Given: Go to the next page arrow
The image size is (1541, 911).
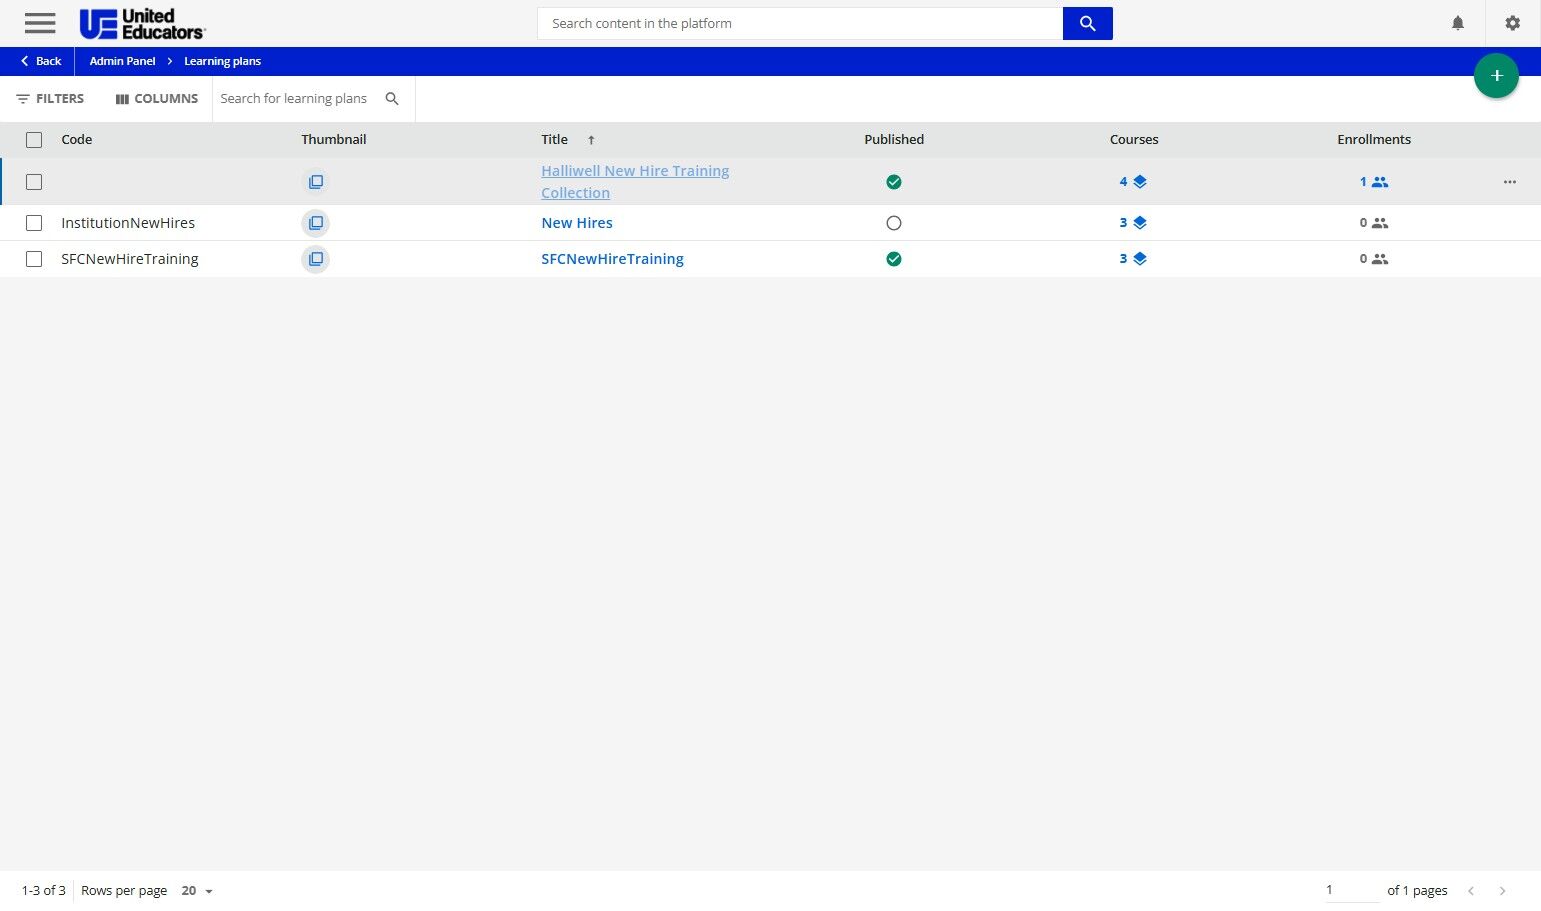Looking at the screenshot, I should coord(1502,891).
